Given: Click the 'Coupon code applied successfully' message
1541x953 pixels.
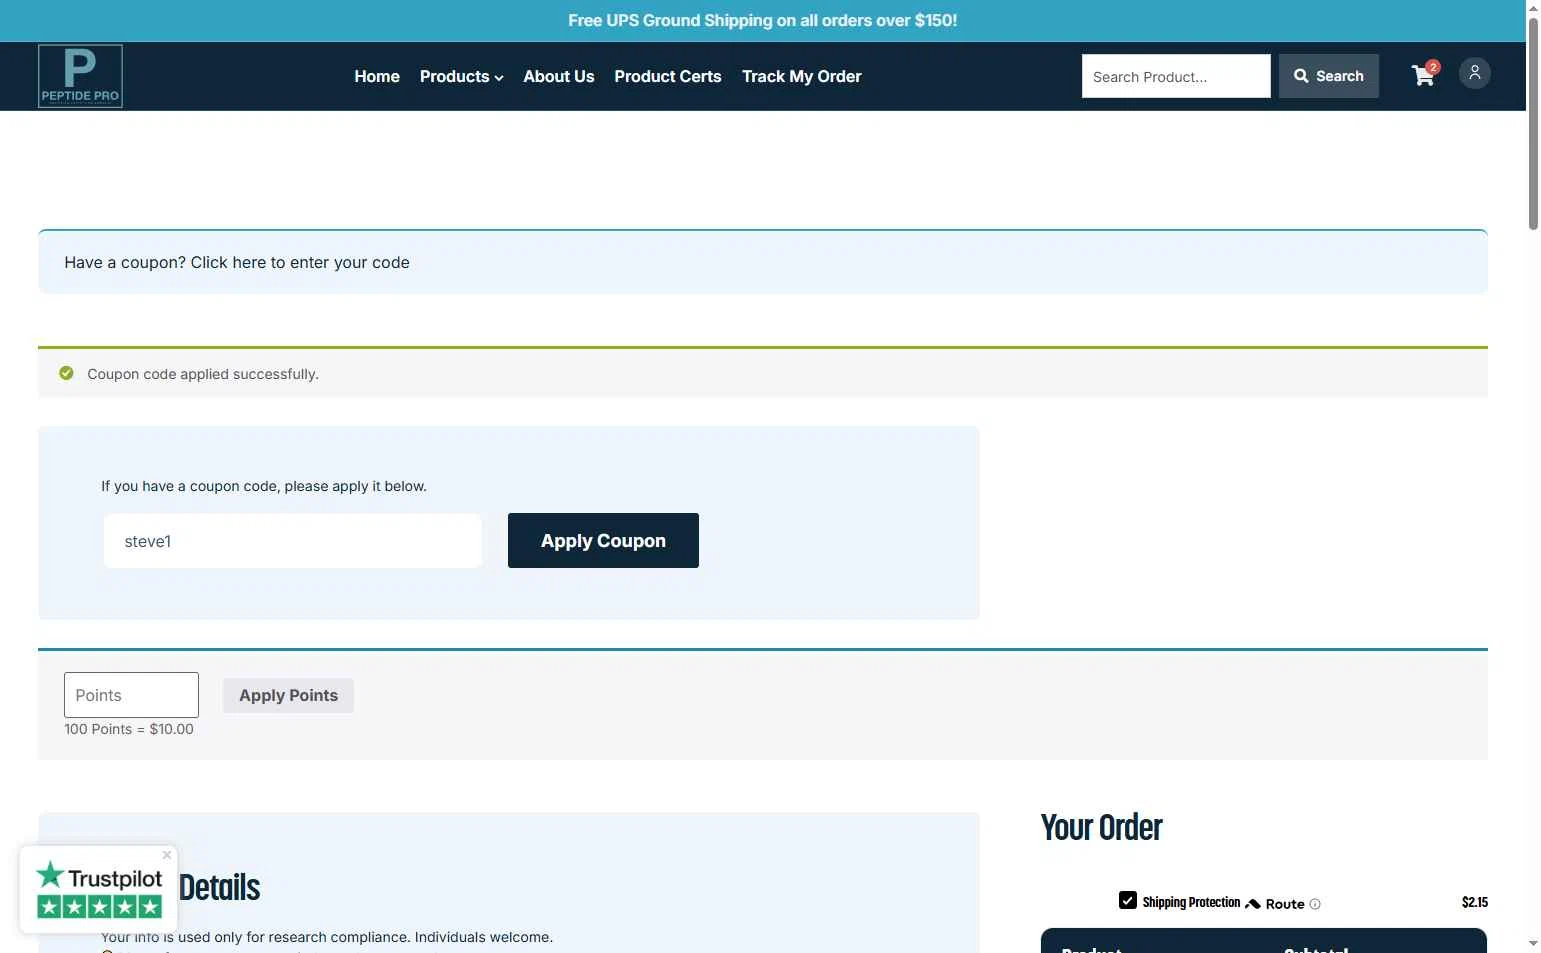Looking at the screenshot, I should pyautogui.click(x=203, y=374).
